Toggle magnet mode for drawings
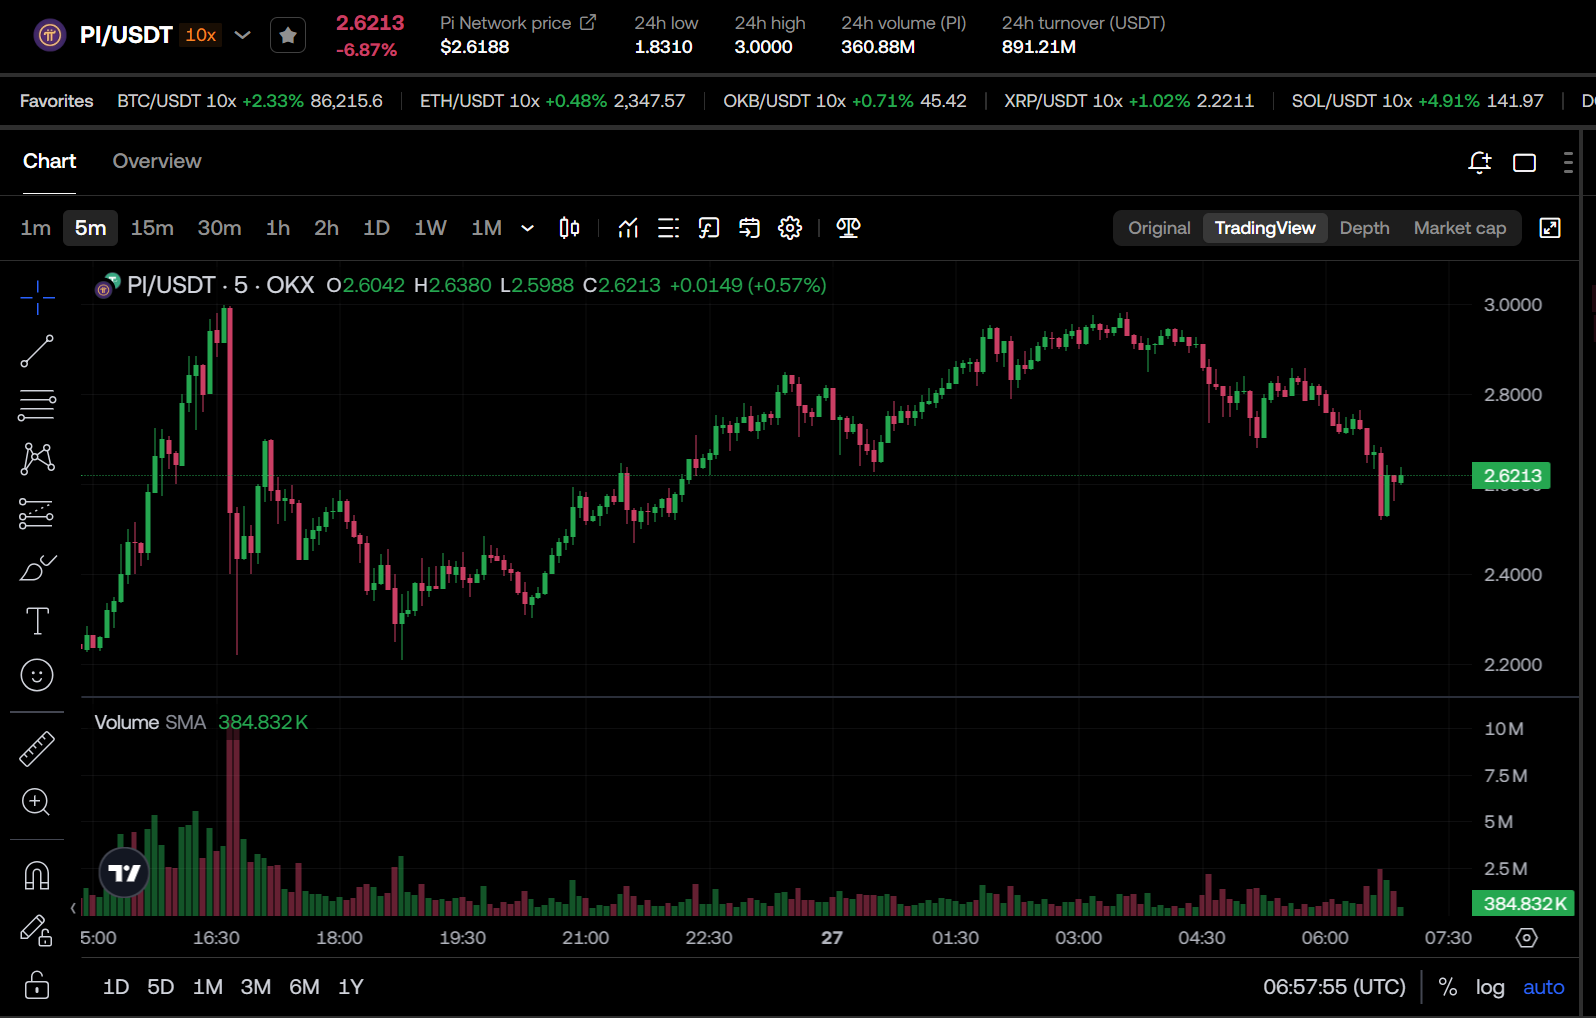 point(37,876)
